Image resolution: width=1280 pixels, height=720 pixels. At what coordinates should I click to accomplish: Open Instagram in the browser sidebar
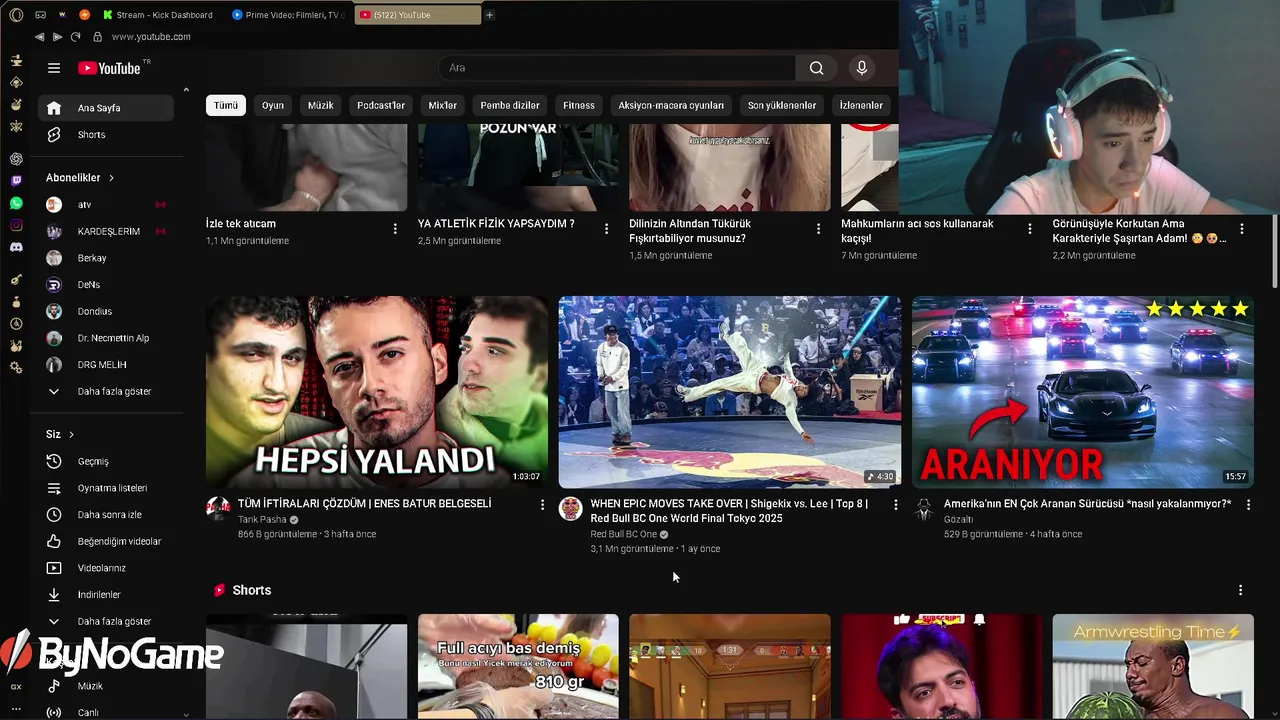[16, 225]
